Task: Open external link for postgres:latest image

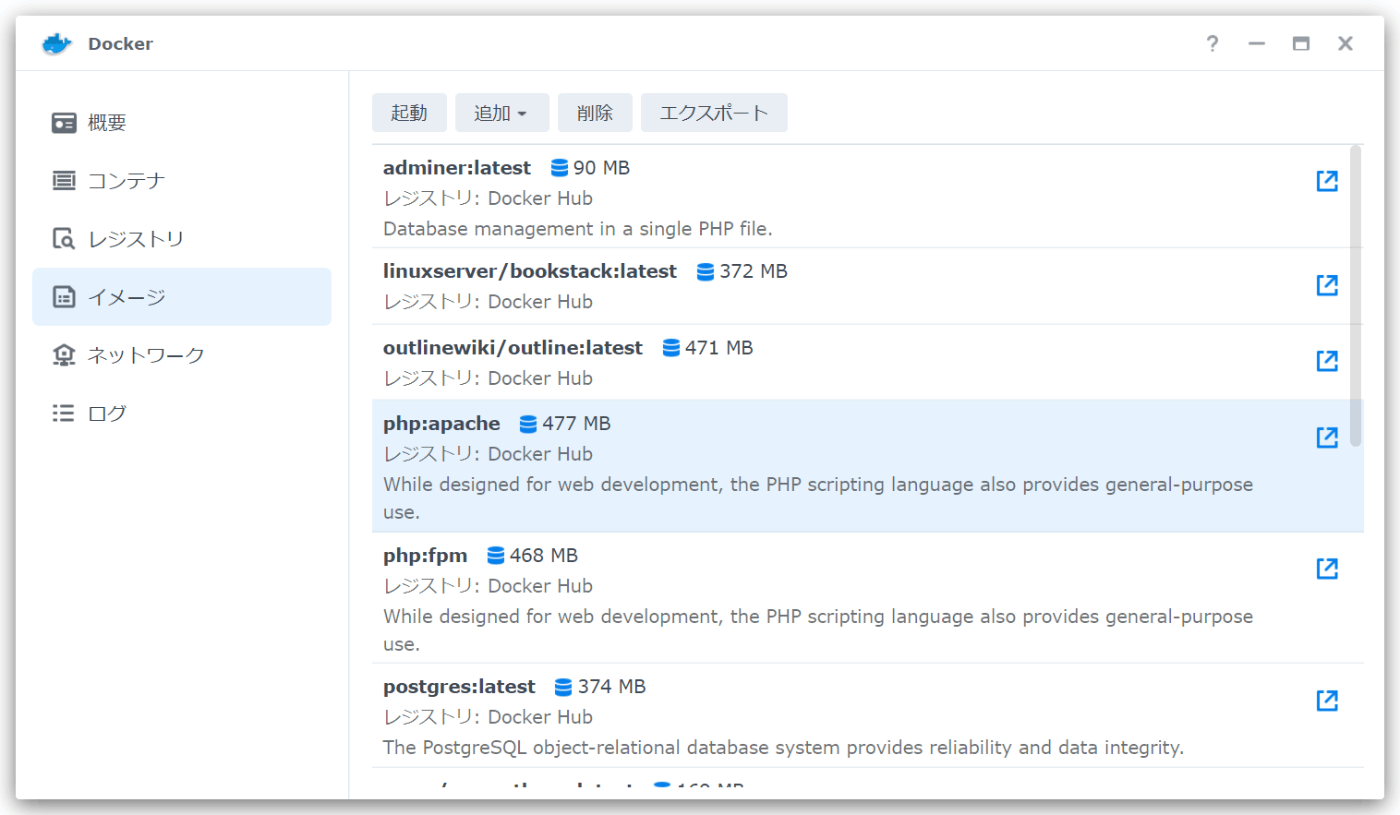Action: pyautogui.click(x=1327, y=700)
